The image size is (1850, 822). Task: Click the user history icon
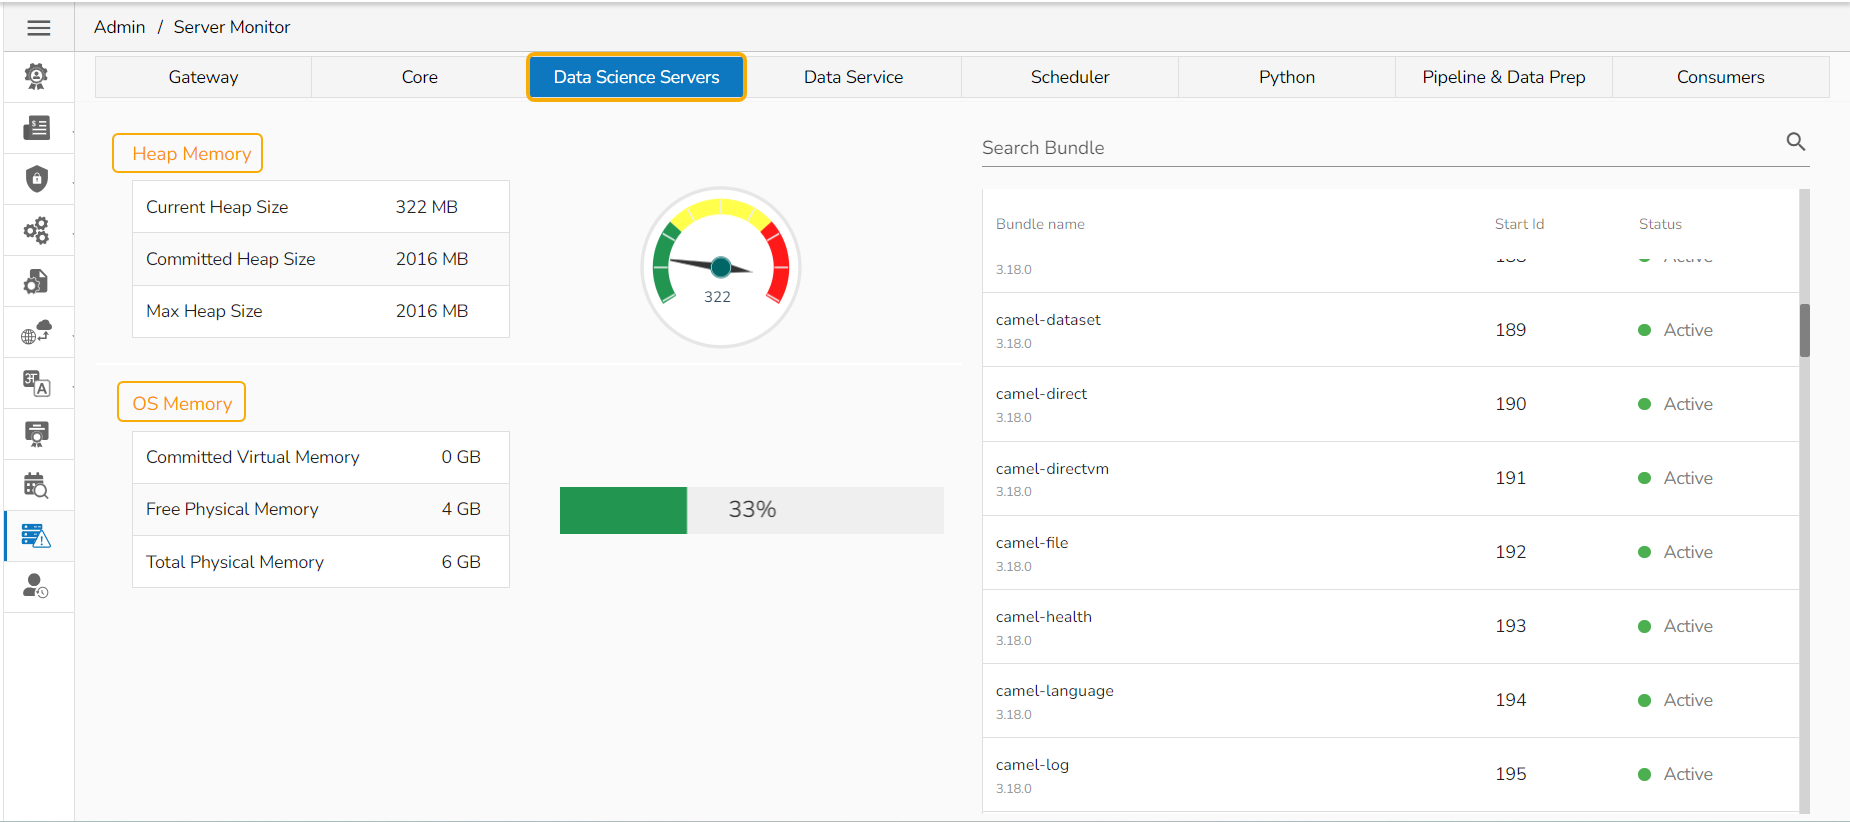coord(37,586)
